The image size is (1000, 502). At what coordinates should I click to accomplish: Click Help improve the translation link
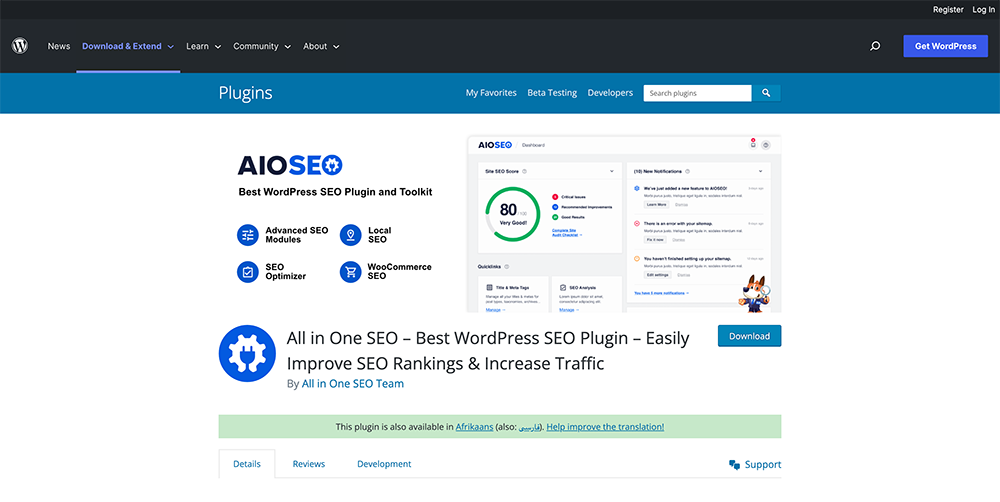[605, 427]
